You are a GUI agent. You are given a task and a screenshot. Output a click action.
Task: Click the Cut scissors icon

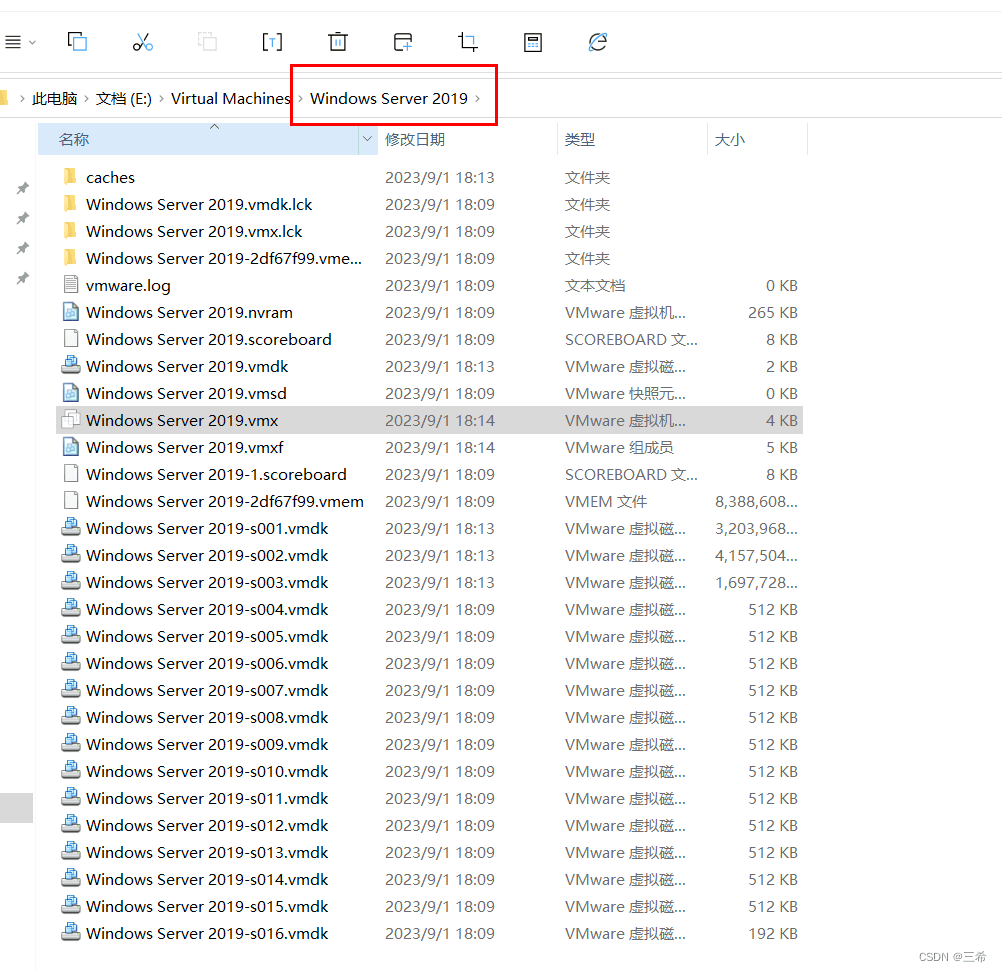click(143, 42)
